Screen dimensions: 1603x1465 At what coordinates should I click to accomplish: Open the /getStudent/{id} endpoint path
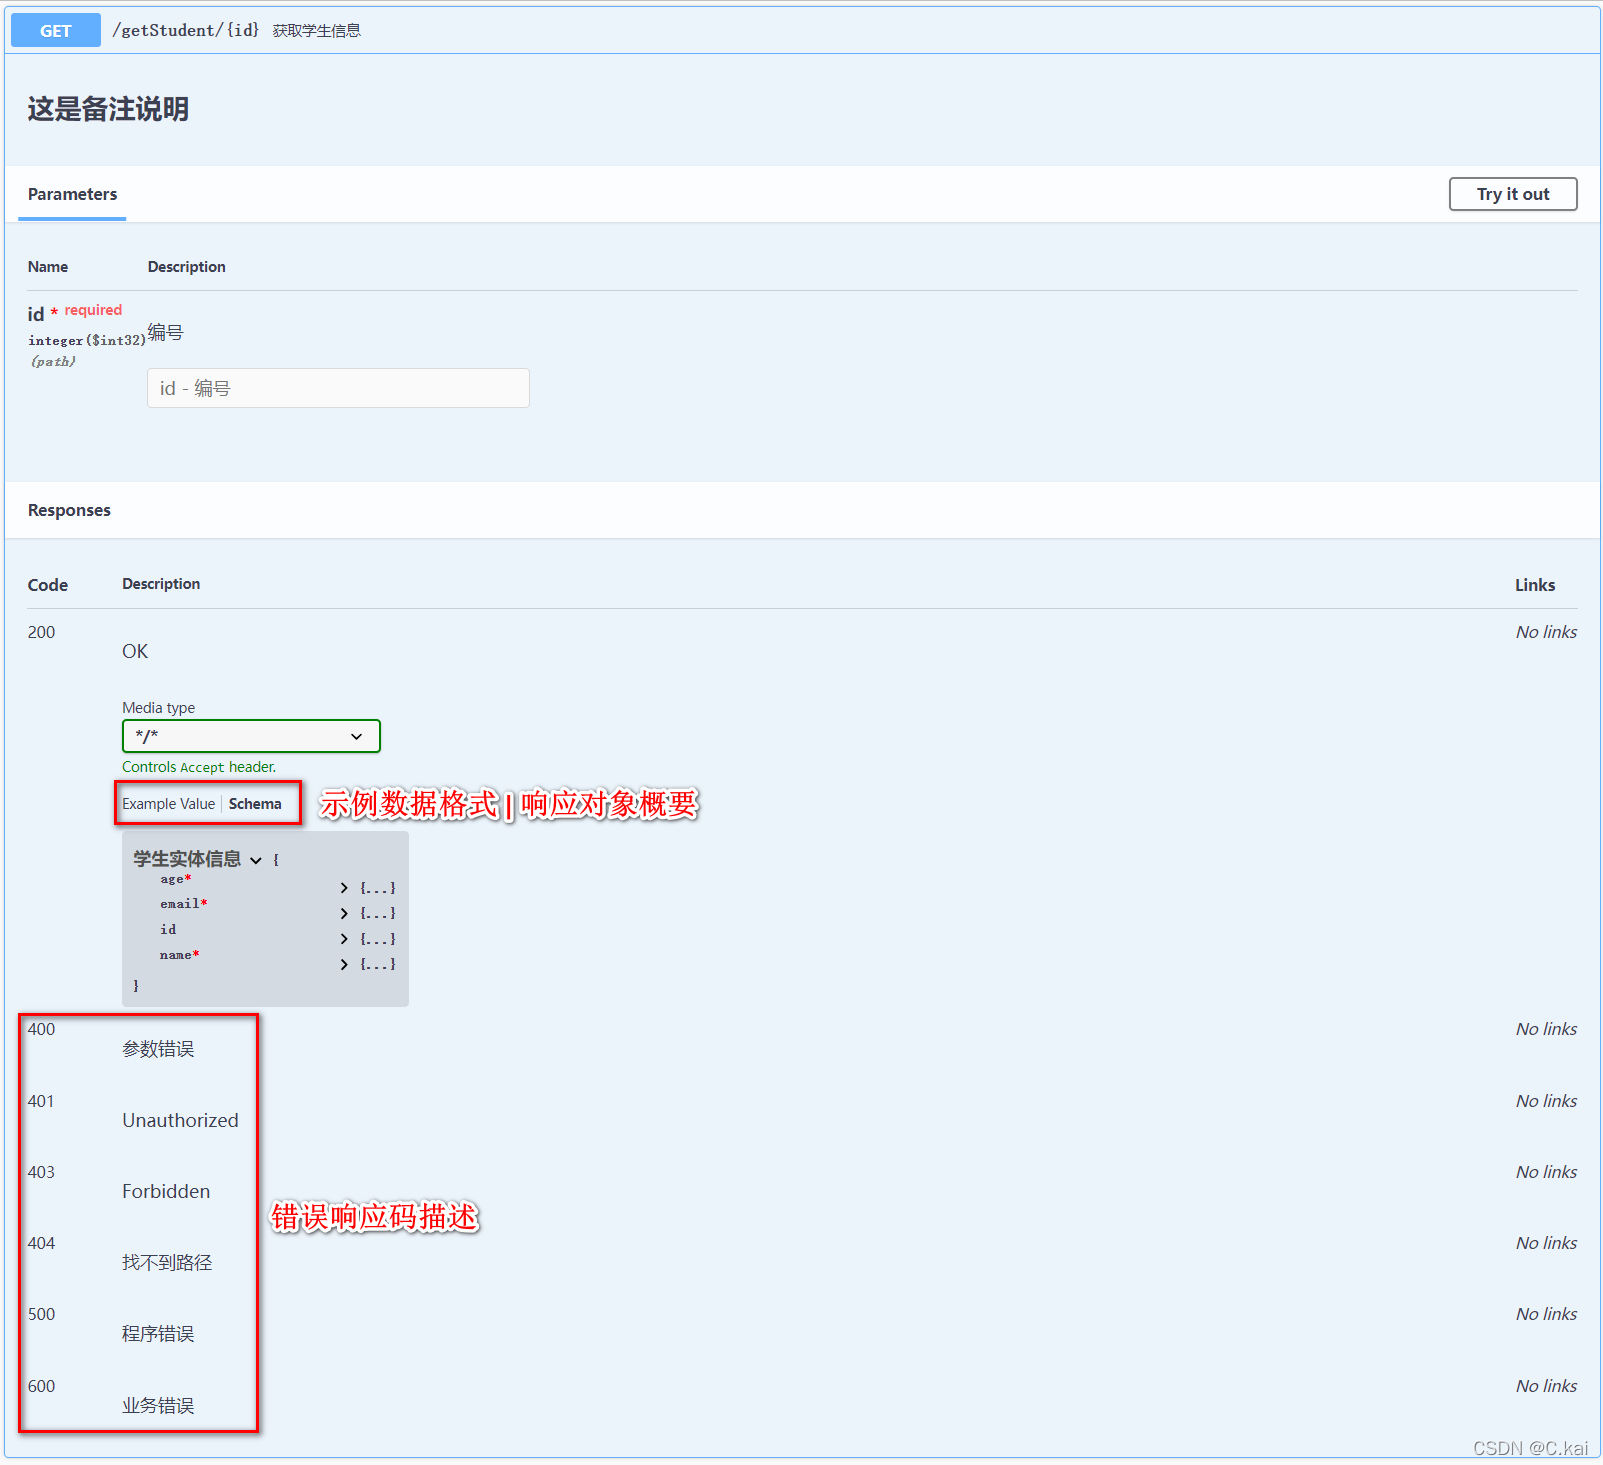[186, 30]
